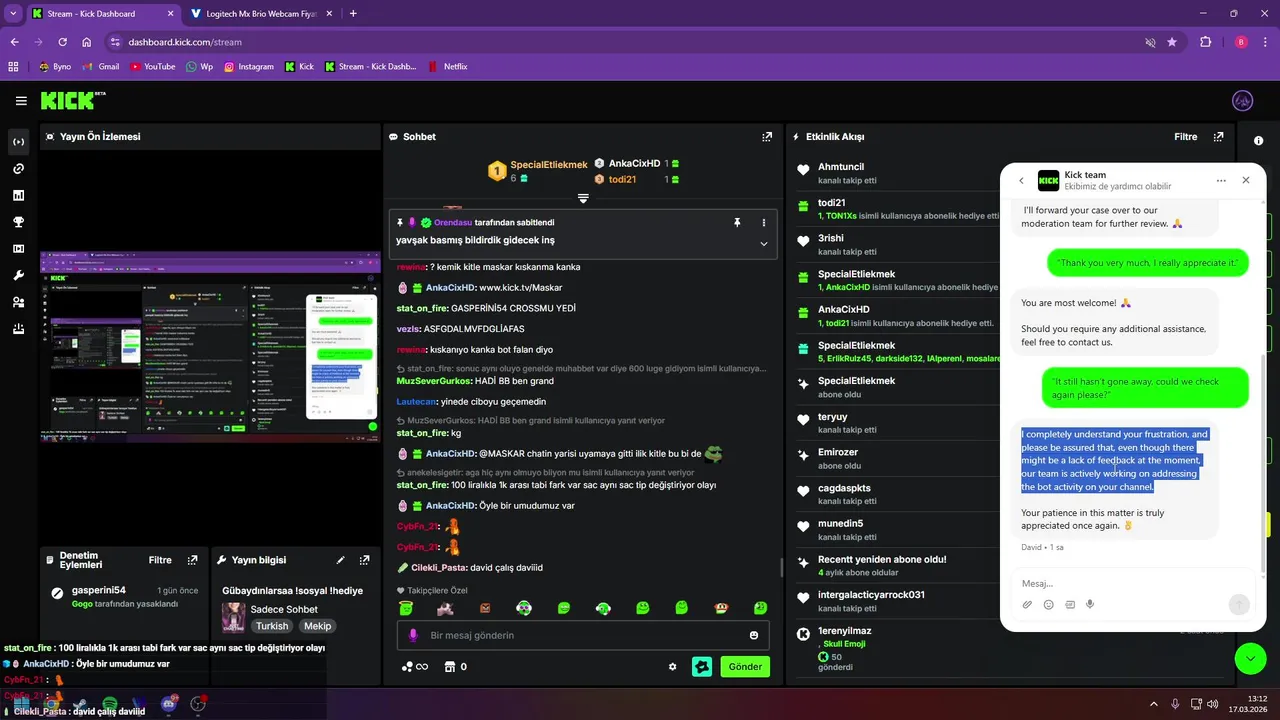Open the shop icon with 0 count
The image size is (1280, 720).
456,667
